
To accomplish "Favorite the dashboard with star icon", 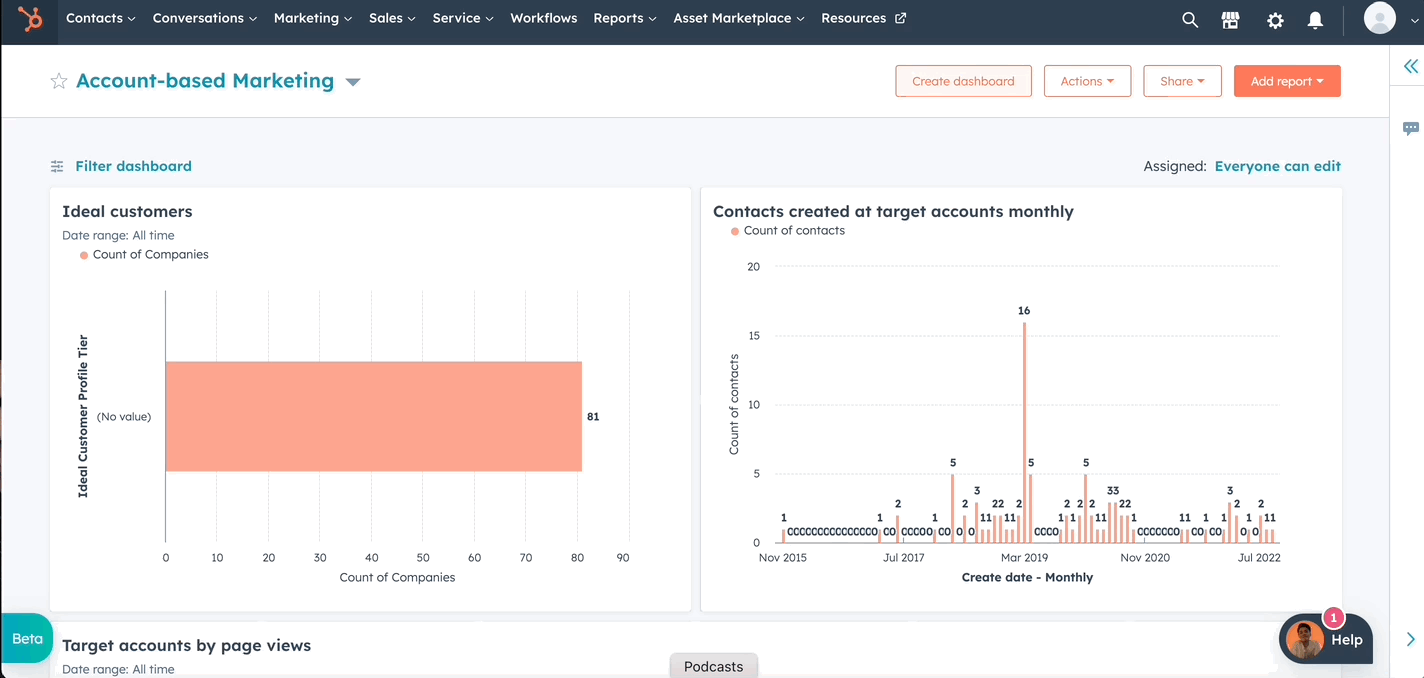I will coord(59,81).
